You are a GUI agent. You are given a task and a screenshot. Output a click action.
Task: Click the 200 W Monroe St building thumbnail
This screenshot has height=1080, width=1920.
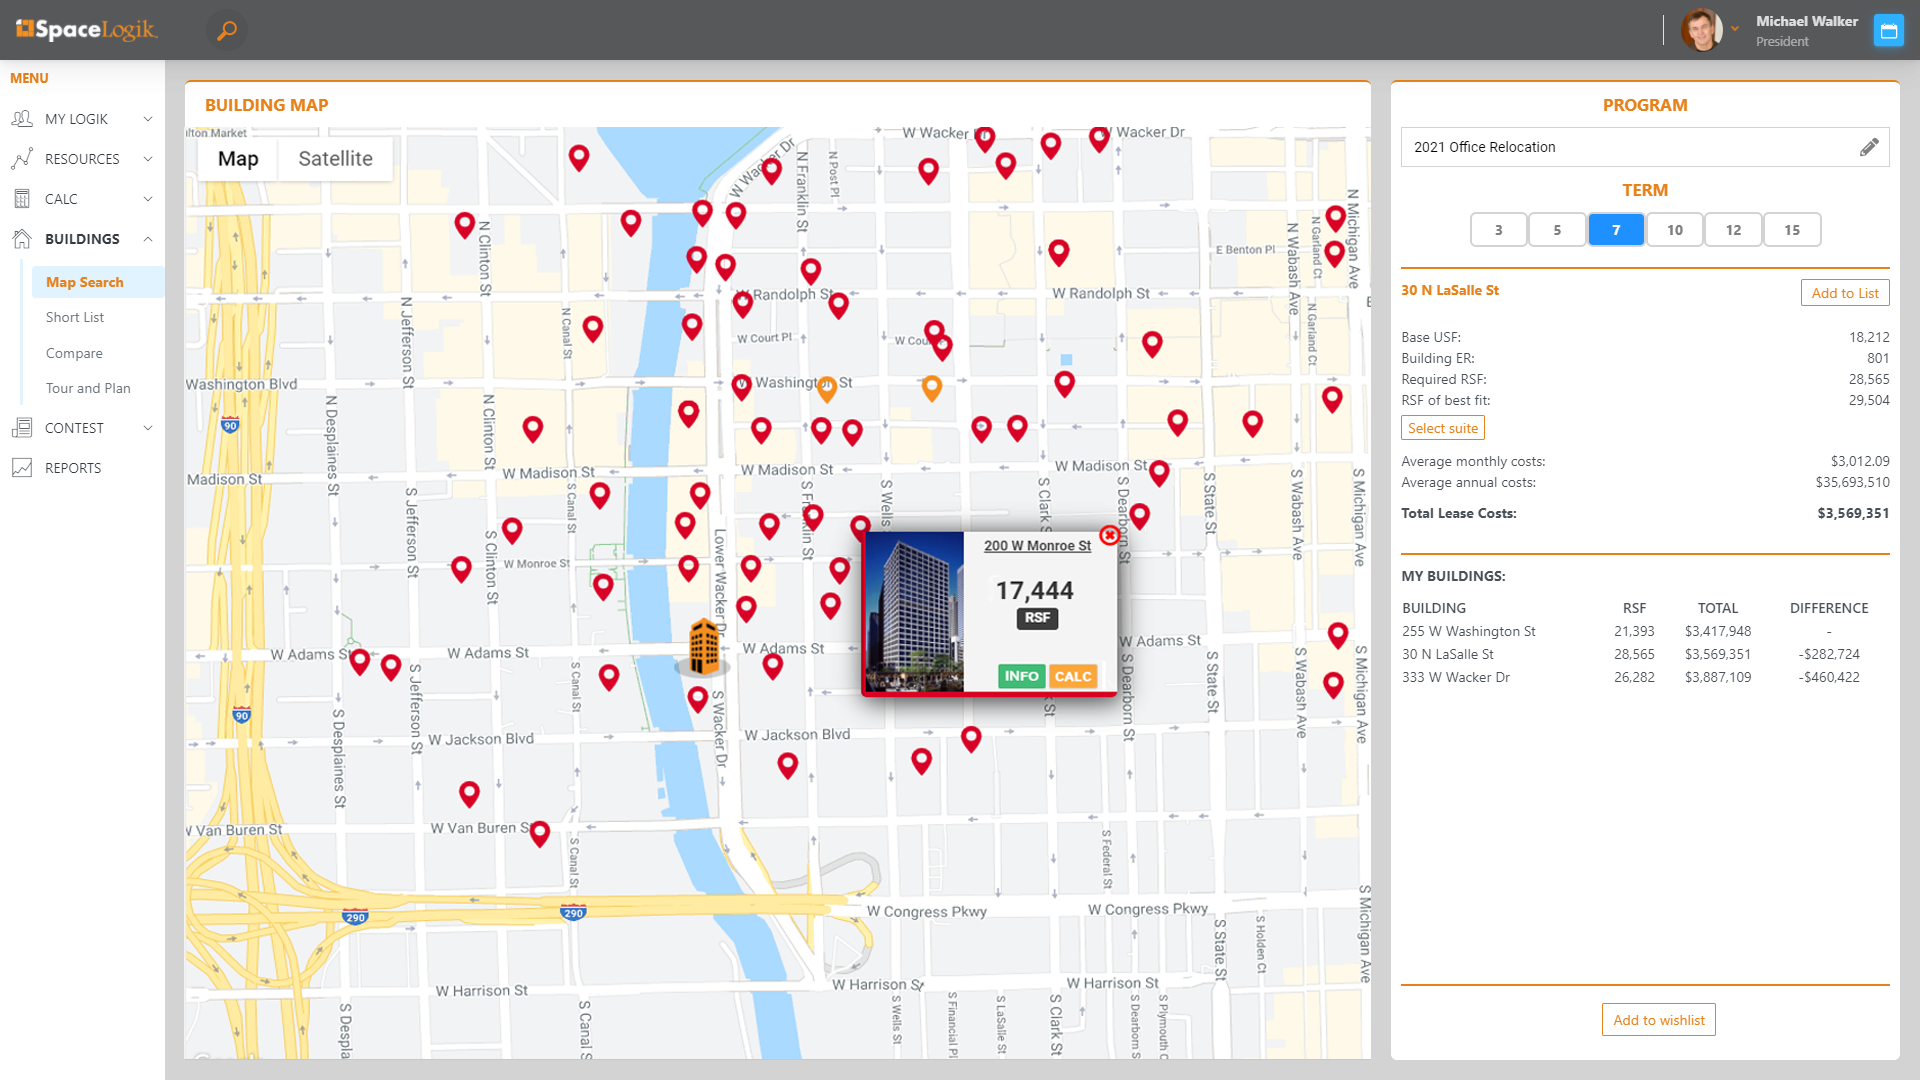click(x=913, y=612)
